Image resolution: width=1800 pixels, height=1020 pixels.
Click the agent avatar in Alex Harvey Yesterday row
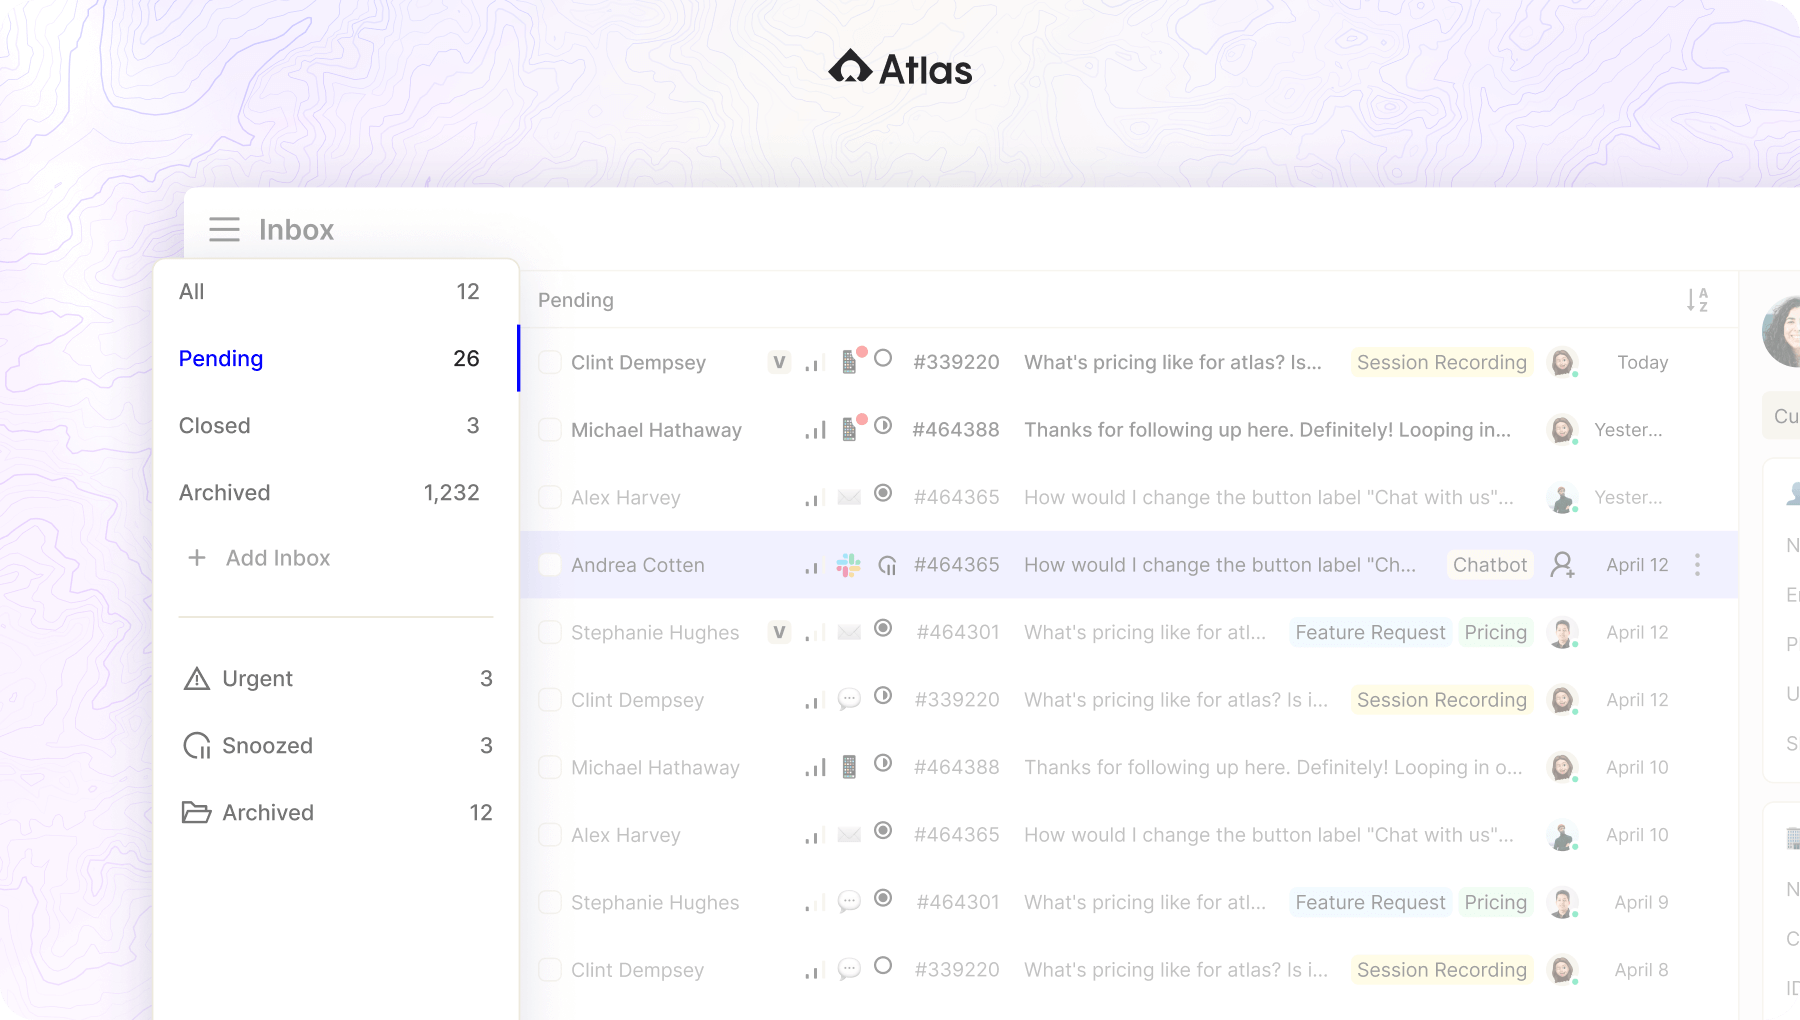[x=1562, y=497]
